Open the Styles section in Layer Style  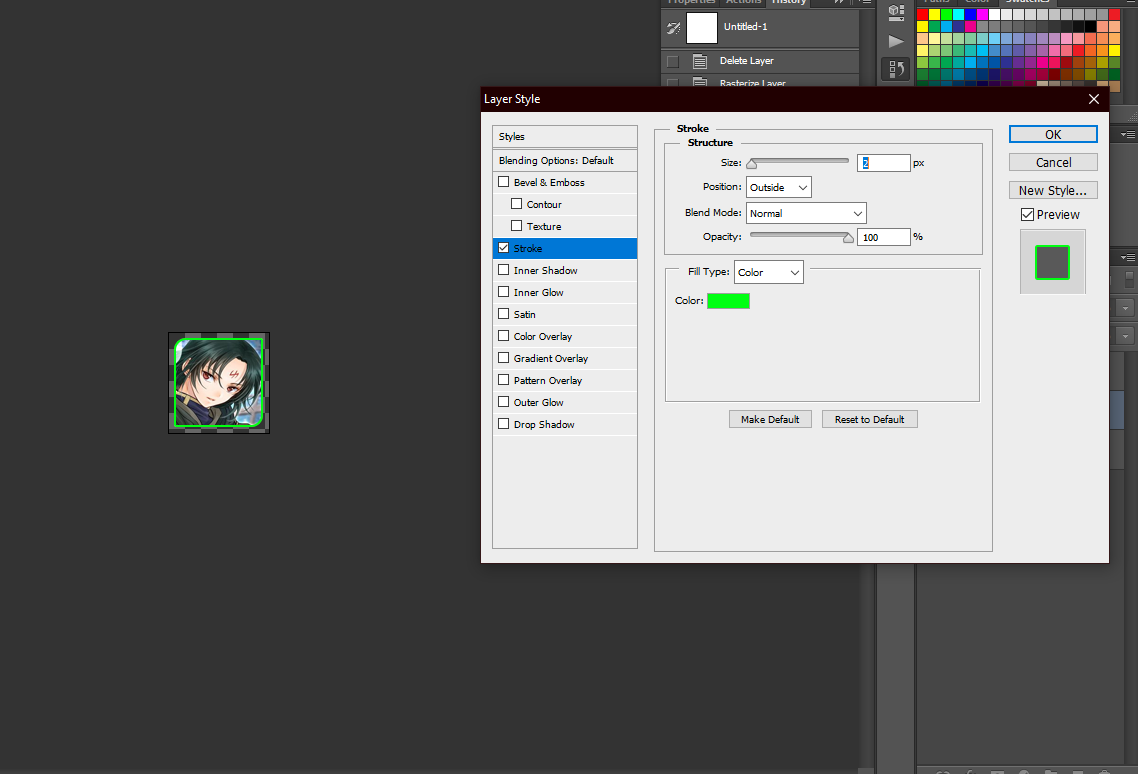565,137
